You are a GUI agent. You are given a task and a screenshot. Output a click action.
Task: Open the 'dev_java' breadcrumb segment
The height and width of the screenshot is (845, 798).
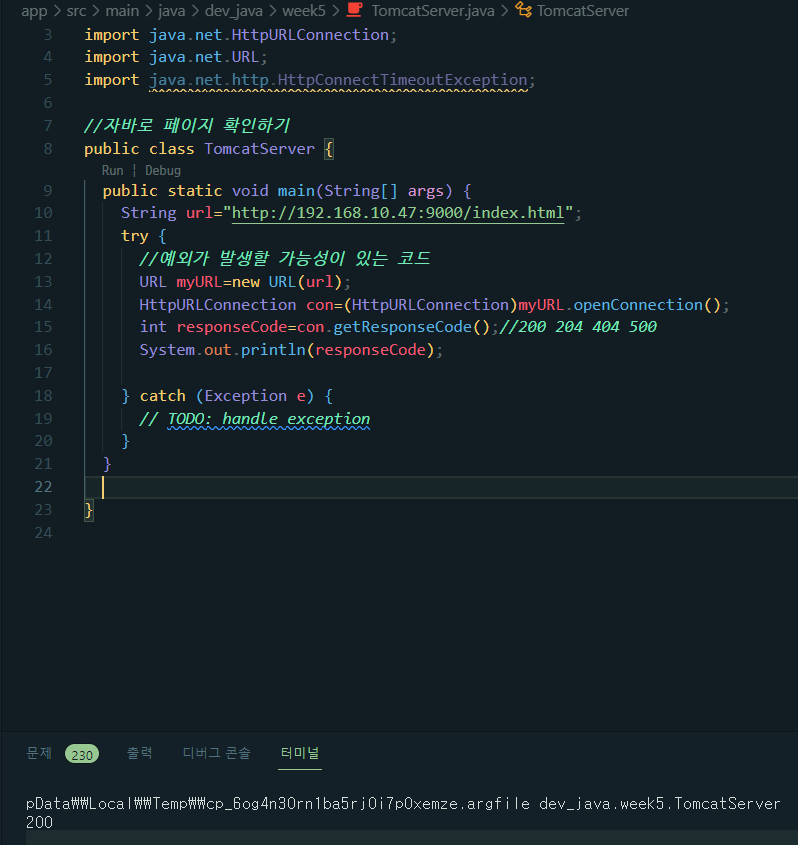tap(234, 11)
